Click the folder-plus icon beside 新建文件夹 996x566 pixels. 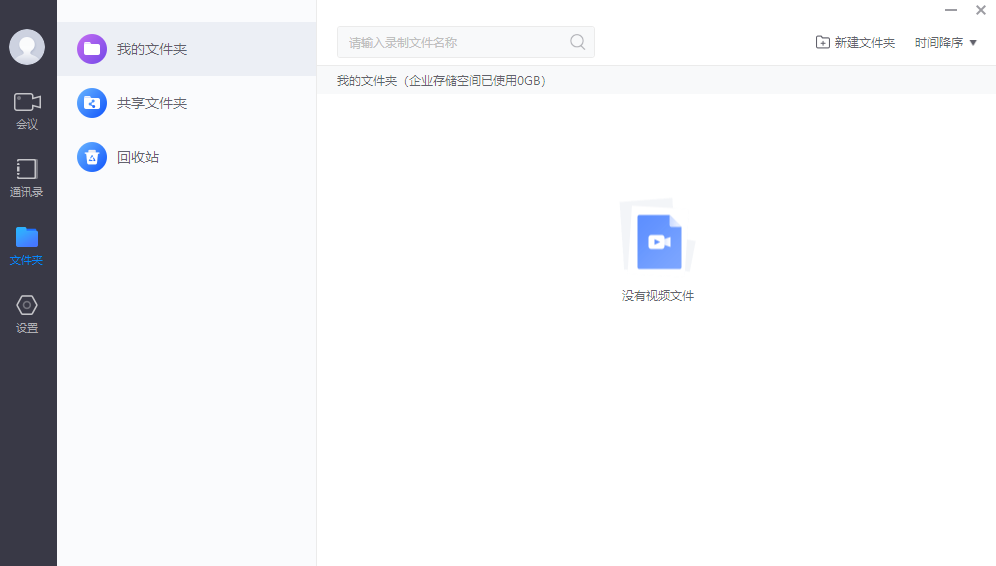point(822,43)
